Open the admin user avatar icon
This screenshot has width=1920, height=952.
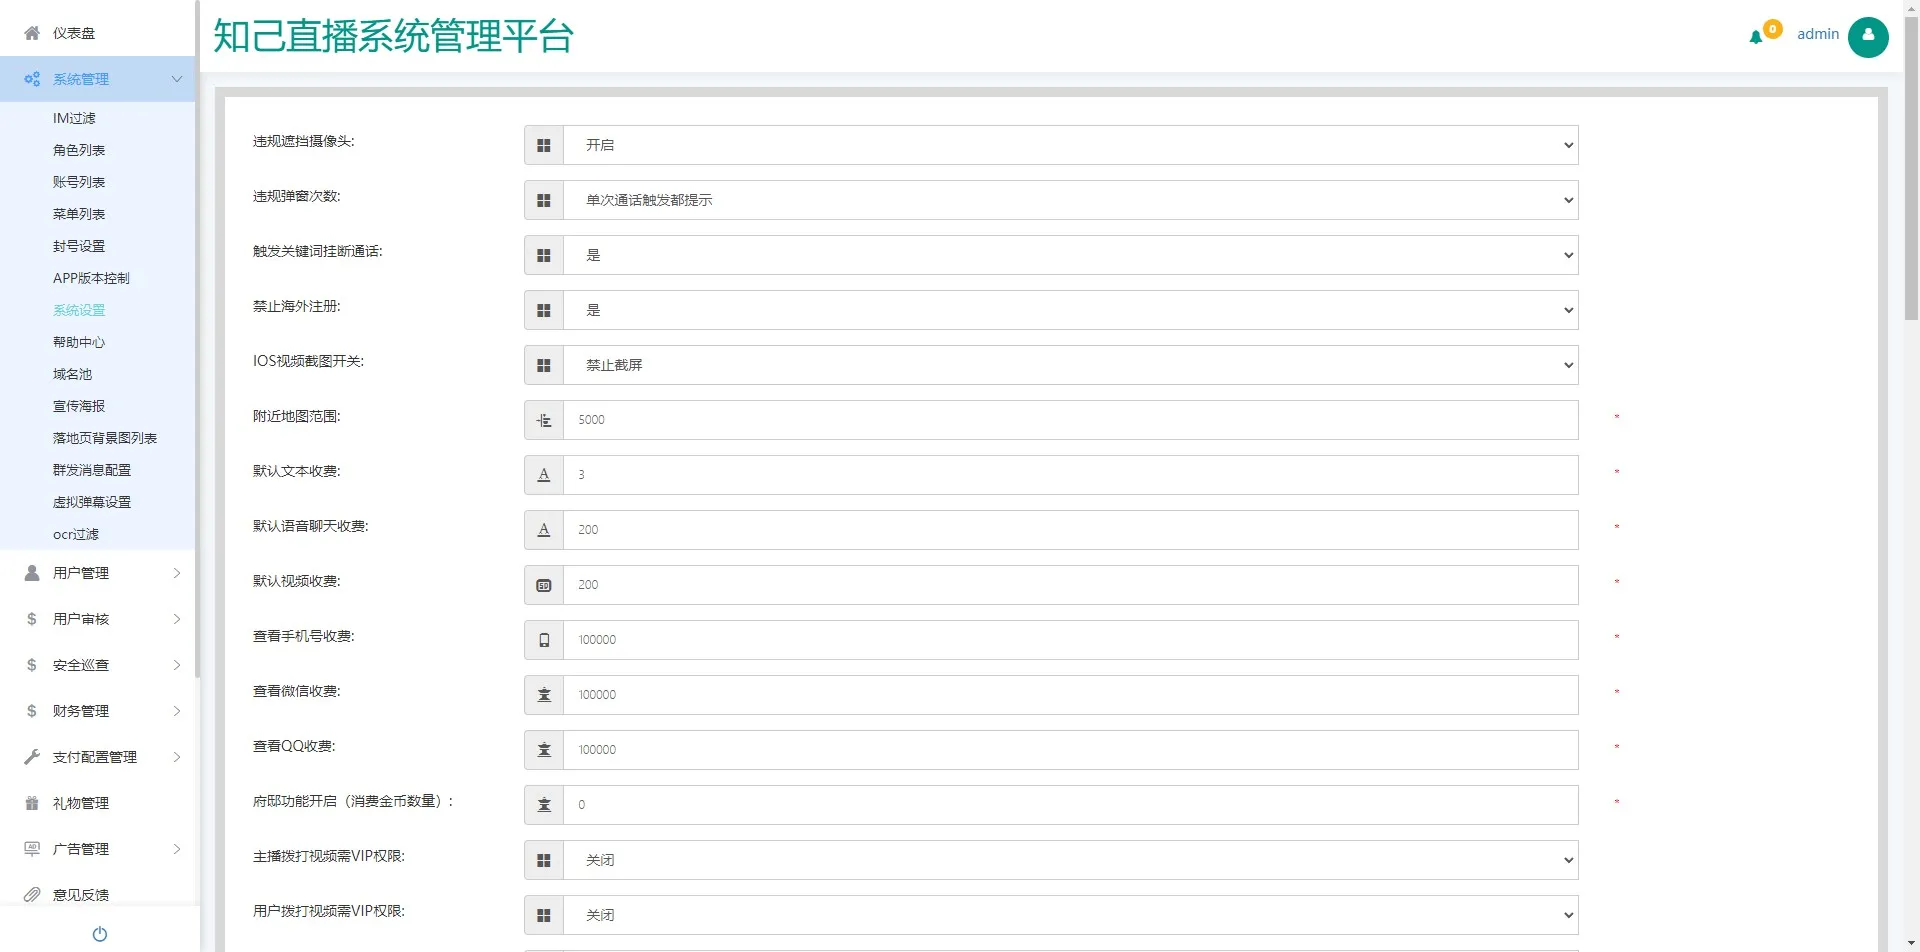(1867, 37)
